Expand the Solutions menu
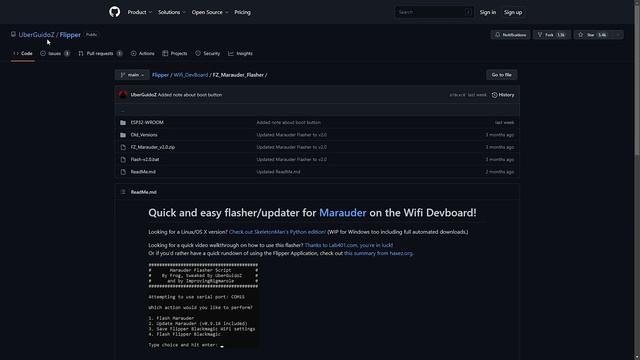This screenshot has width=640, height=360. tap(172, 12)
